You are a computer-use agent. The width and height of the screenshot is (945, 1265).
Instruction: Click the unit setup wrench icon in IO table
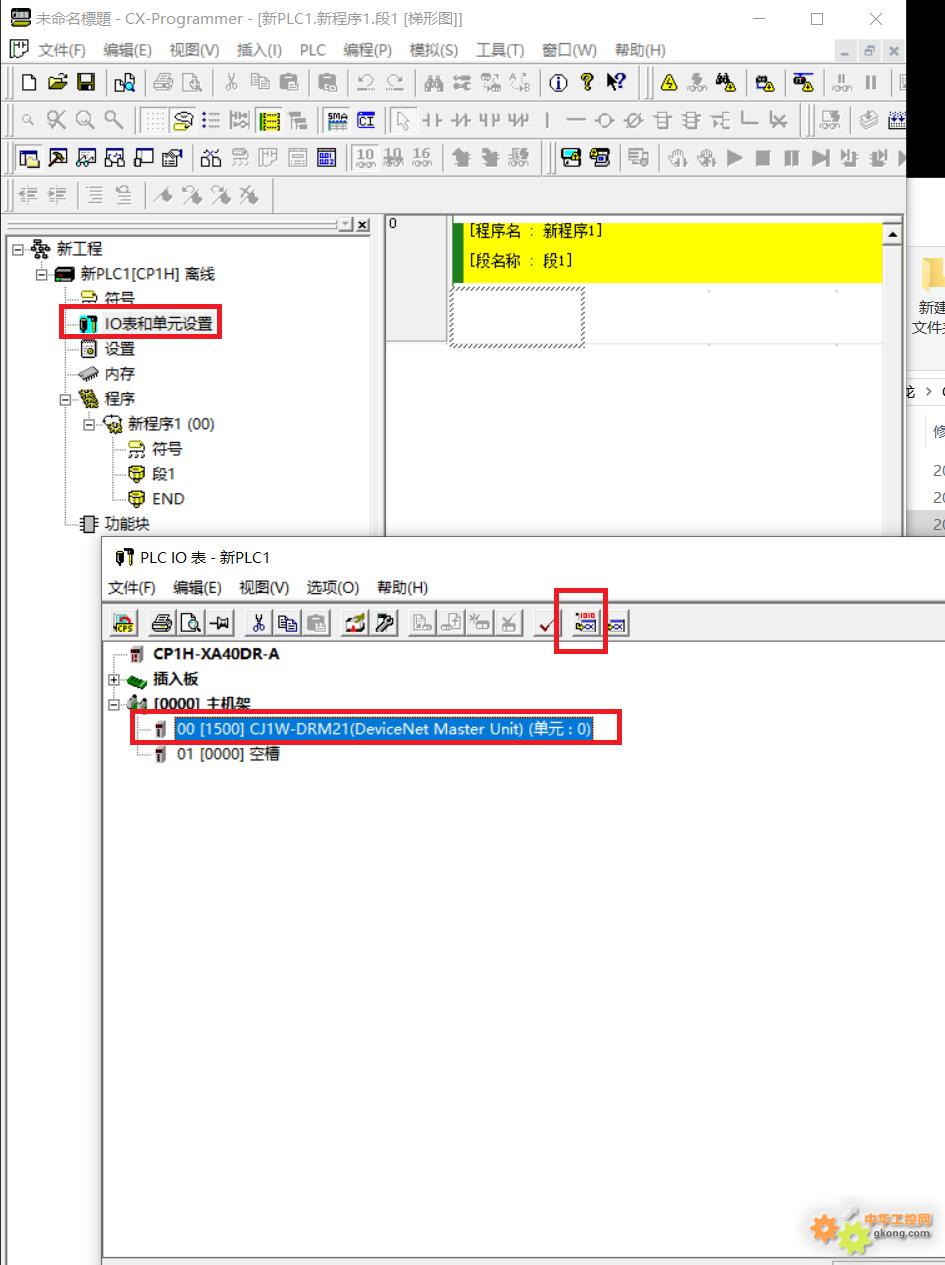384,624
